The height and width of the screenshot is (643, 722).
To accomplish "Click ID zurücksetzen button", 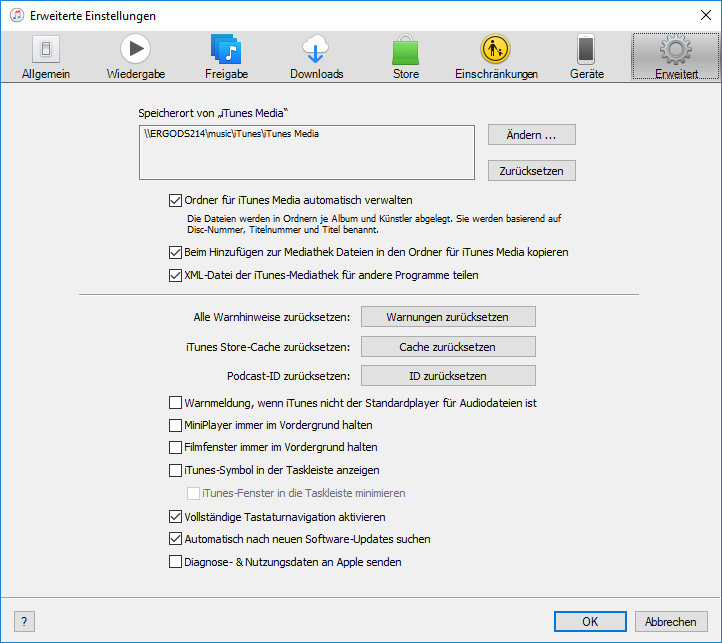I will tap(448, 376).
